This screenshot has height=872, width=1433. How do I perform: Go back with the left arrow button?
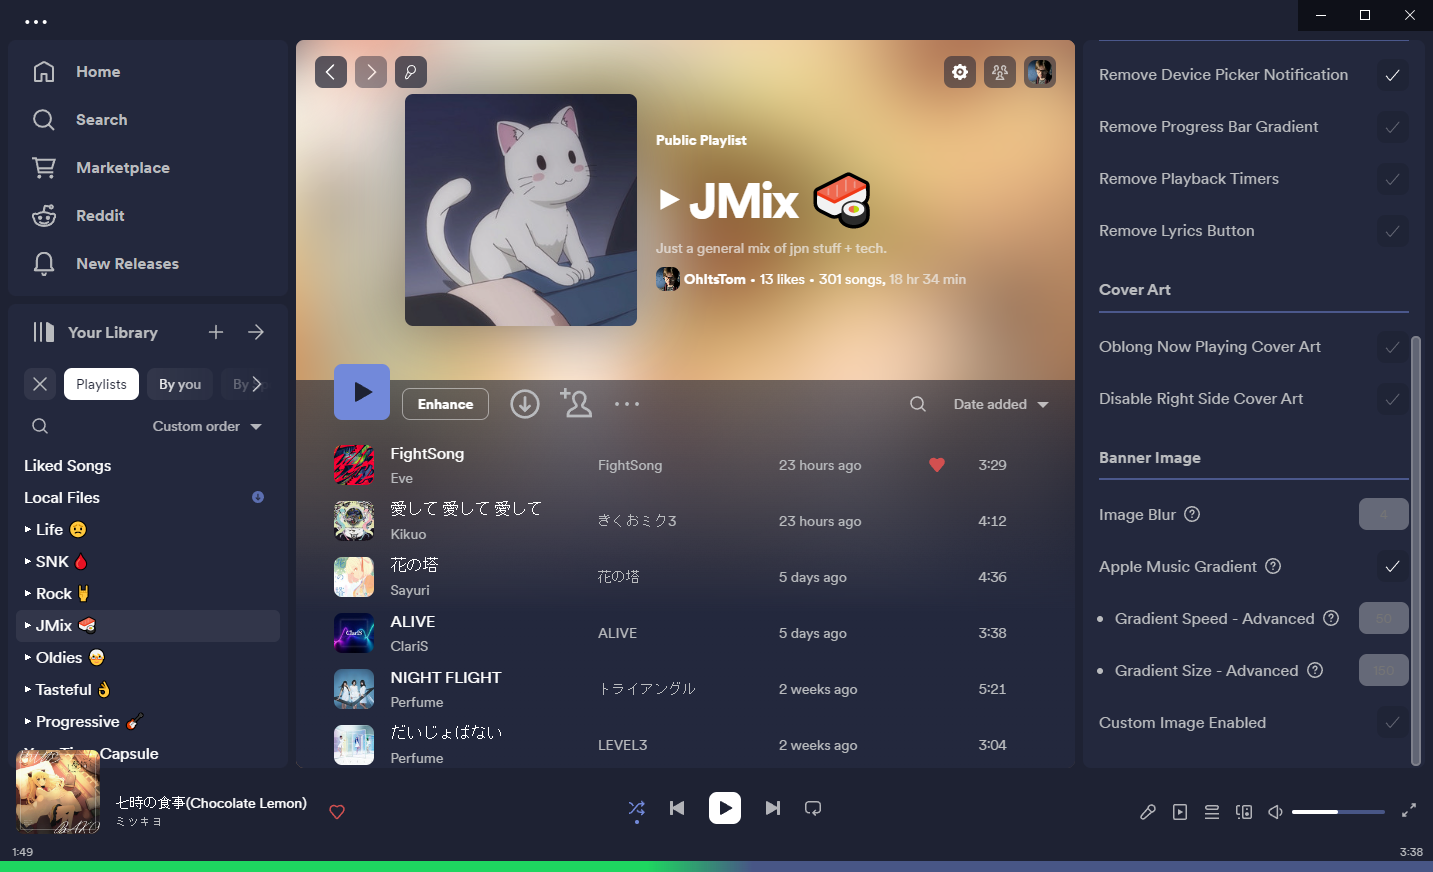tap(331, 72)
